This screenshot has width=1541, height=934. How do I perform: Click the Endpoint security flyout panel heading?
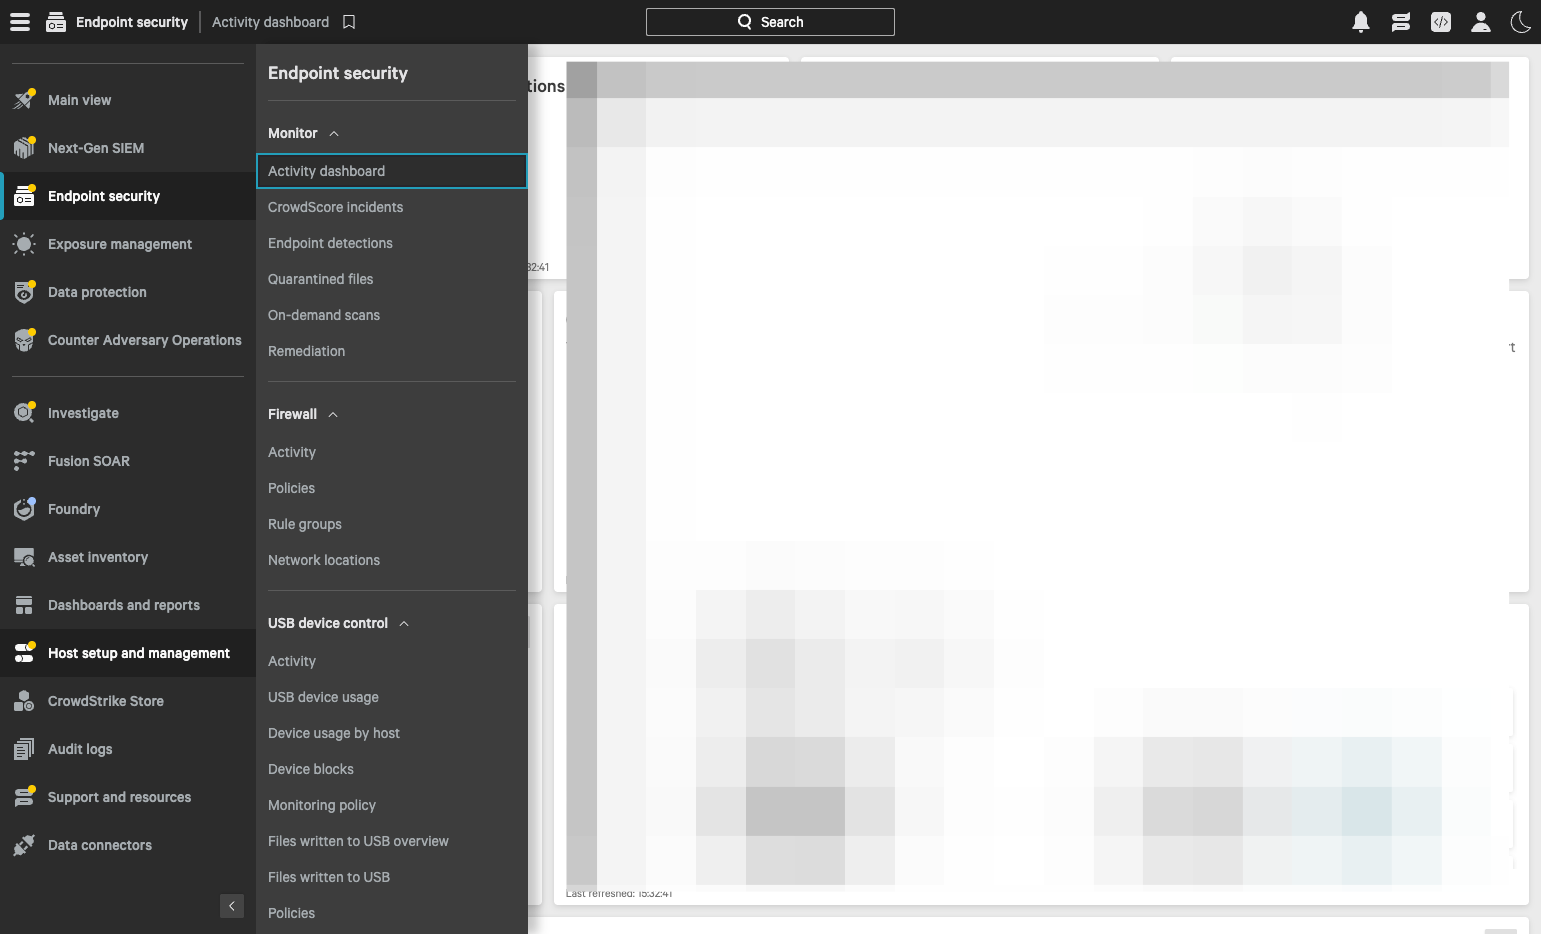pyautogui.click(x=338, y=73)
